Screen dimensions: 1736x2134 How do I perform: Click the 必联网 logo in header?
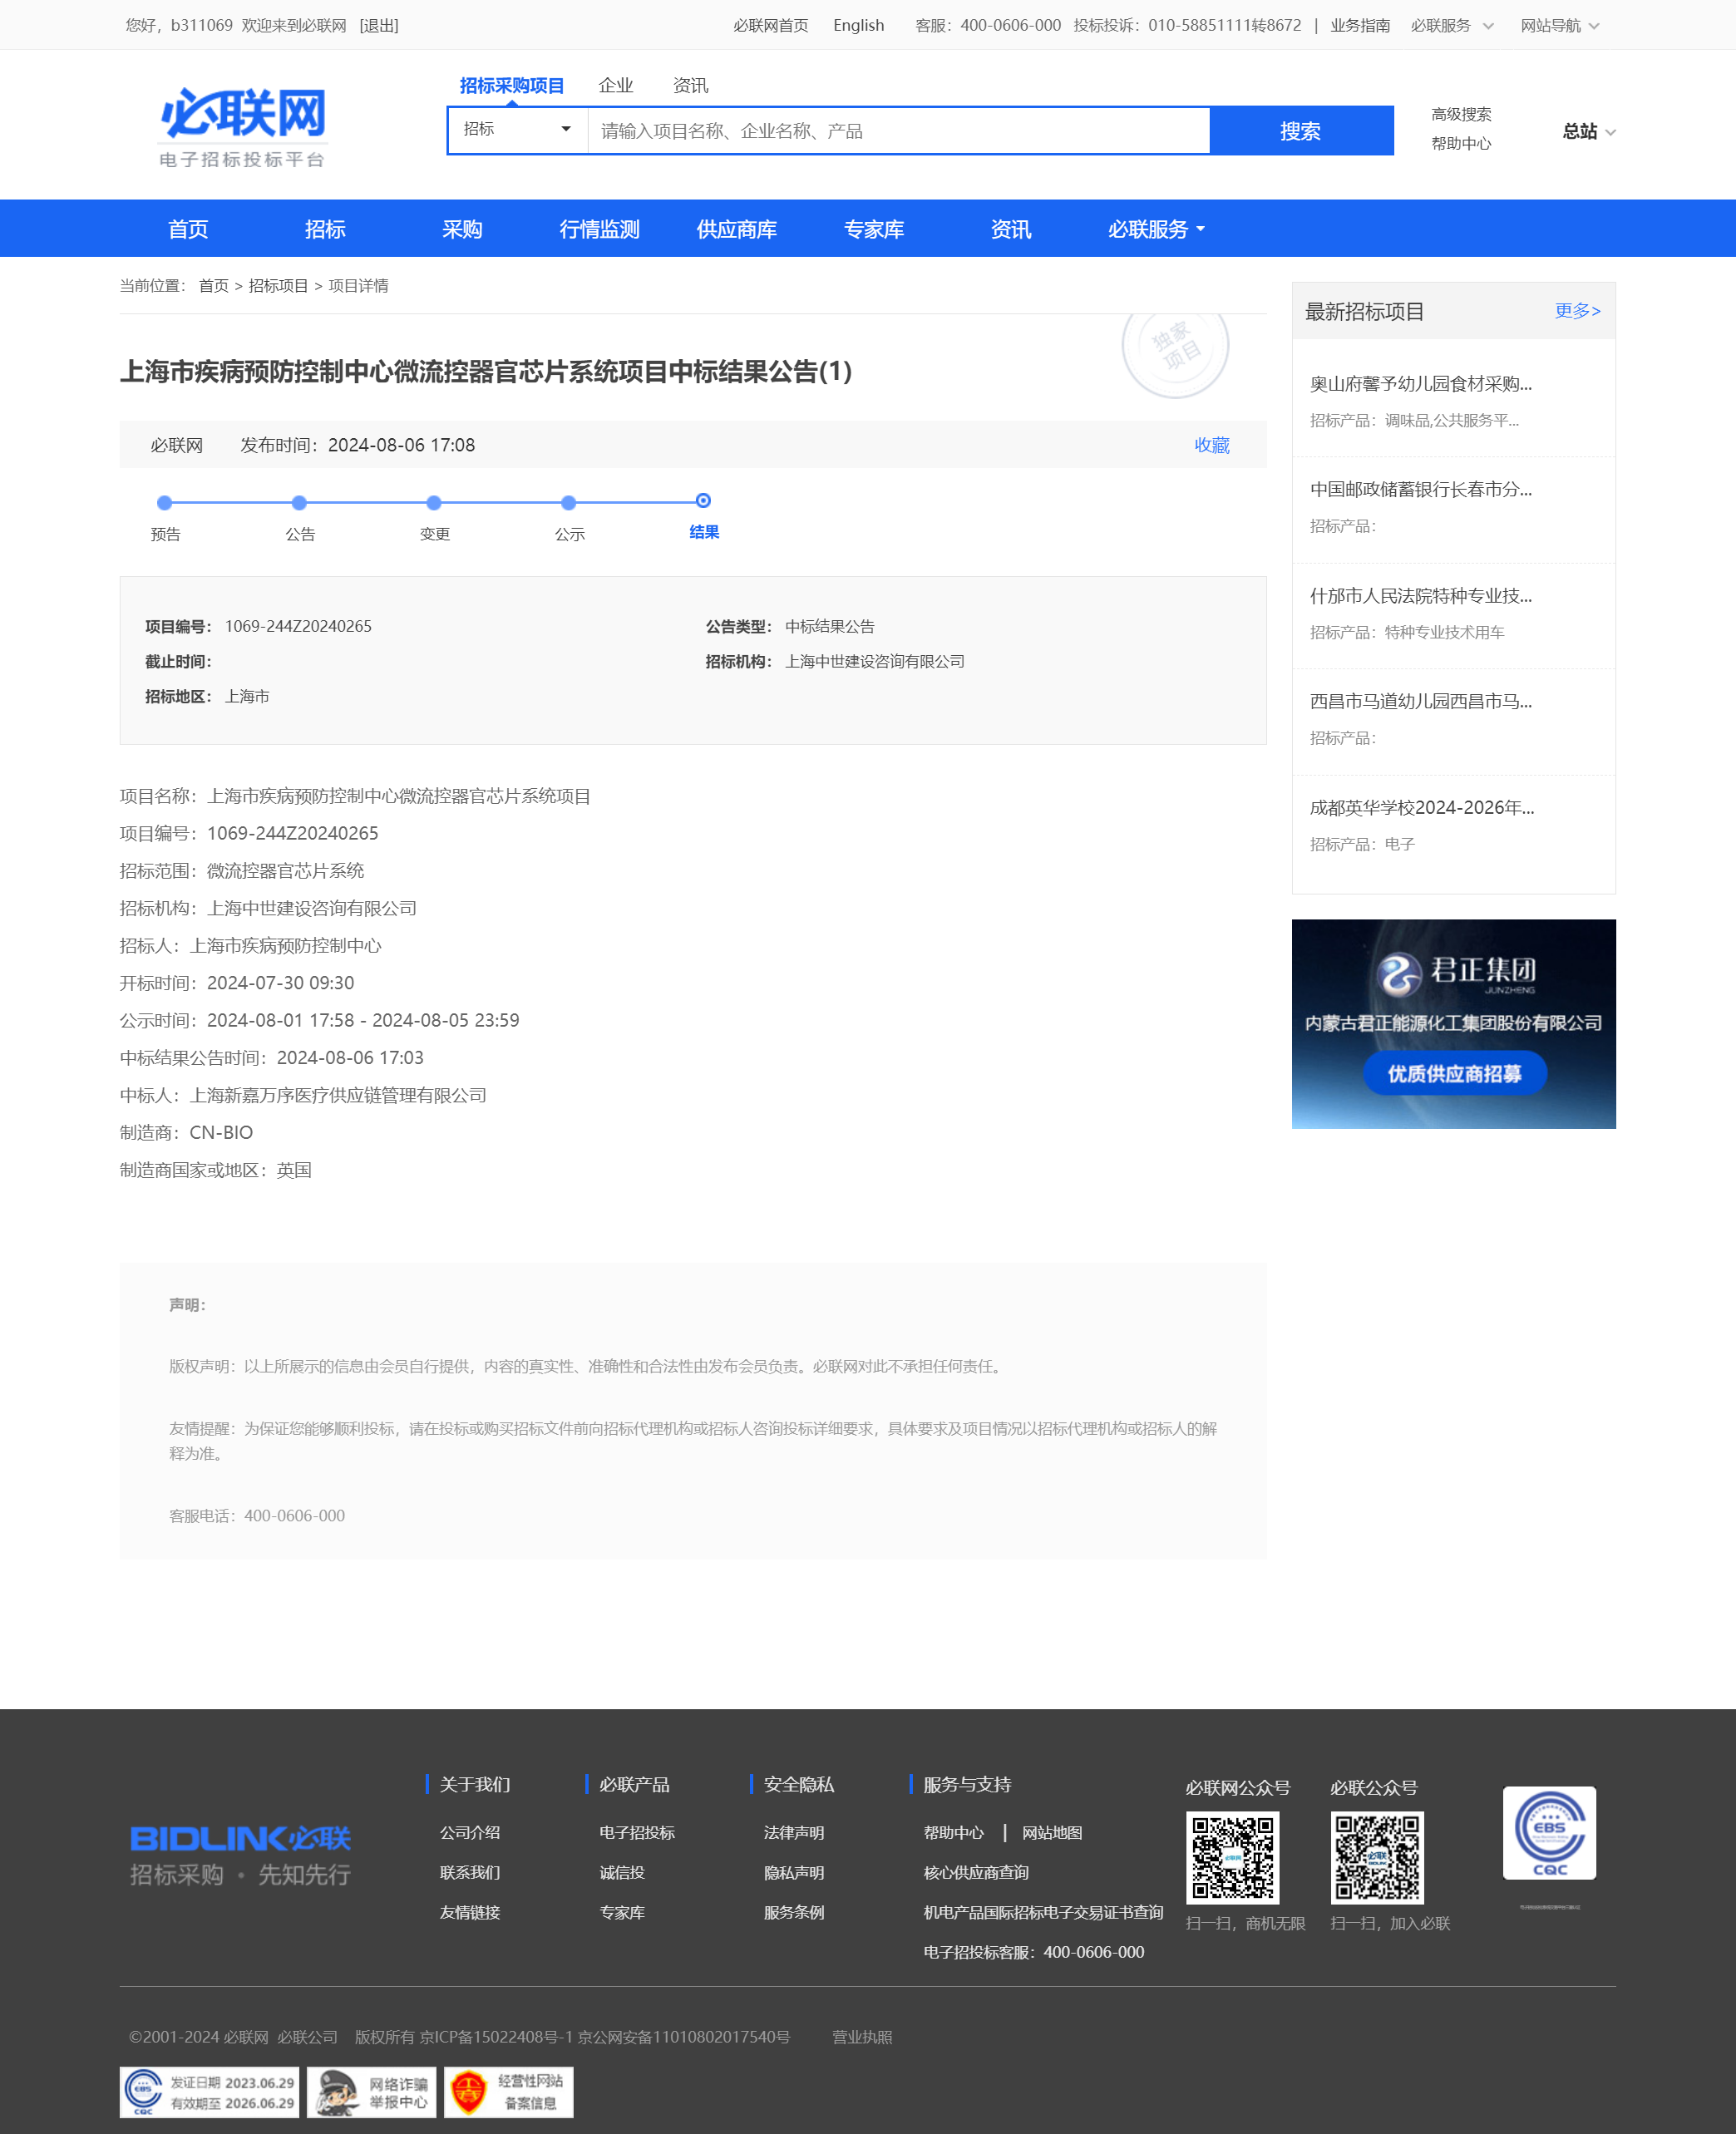(x=243, y=128)
